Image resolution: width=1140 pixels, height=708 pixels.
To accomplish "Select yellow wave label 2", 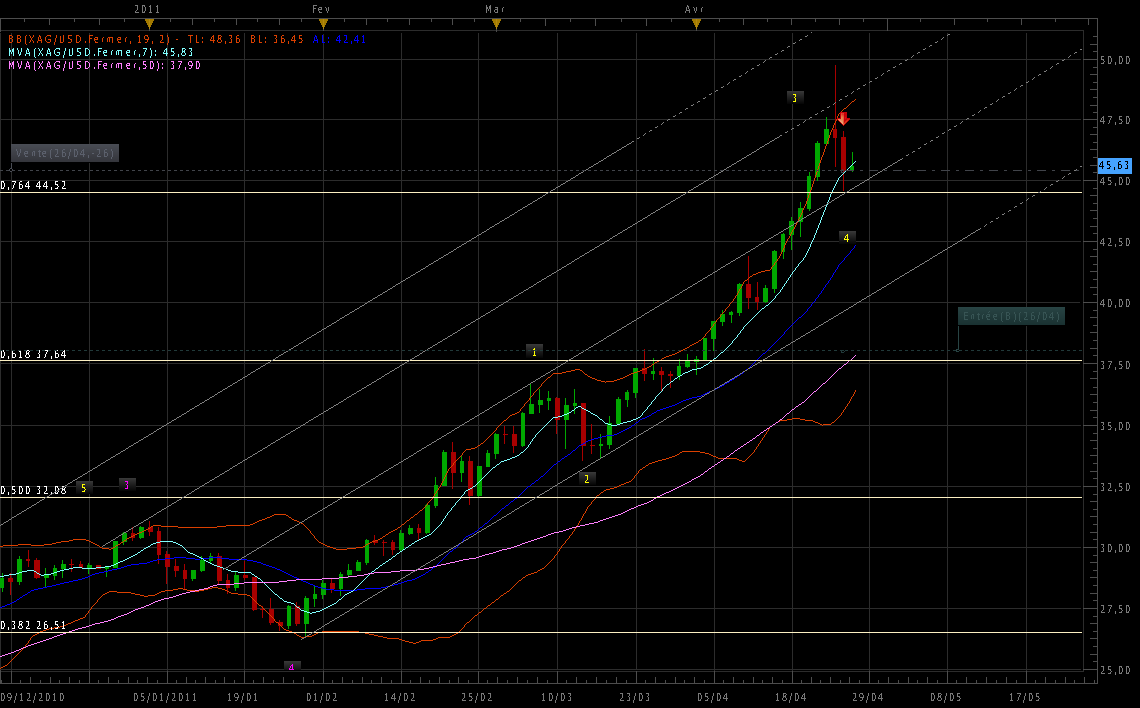I will tap(587, 478).
